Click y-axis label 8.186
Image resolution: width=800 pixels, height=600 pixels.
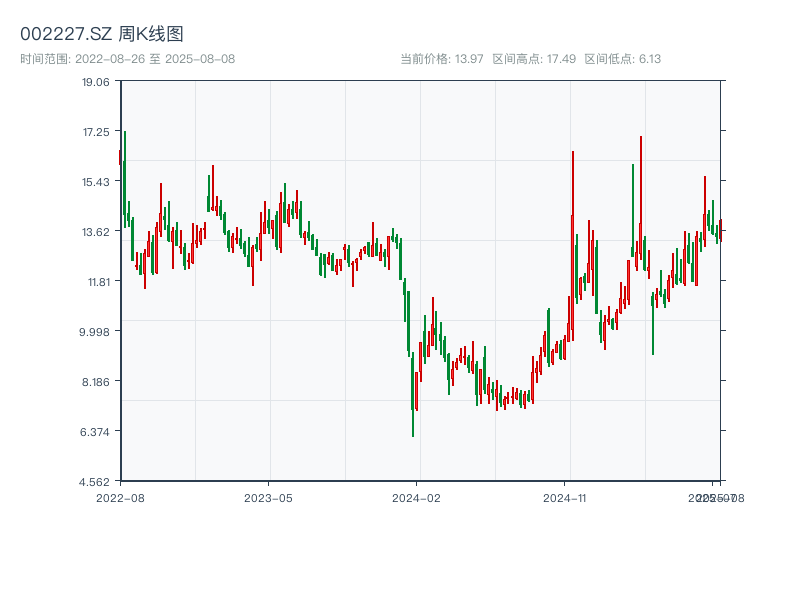95,382
